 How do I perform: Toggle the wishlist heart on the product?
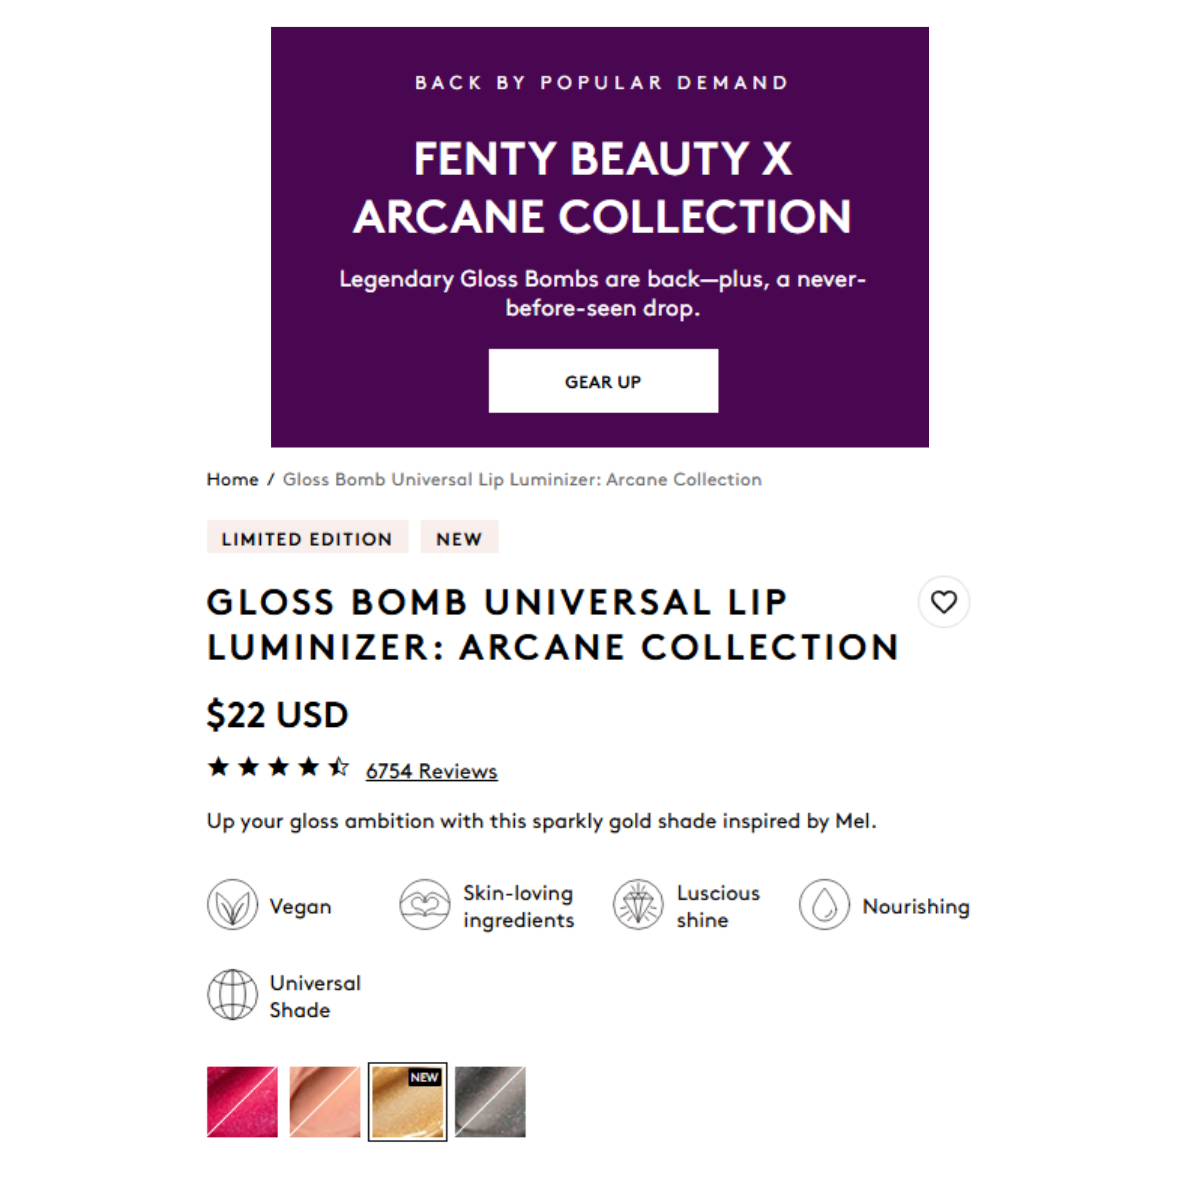pos(944,602)
